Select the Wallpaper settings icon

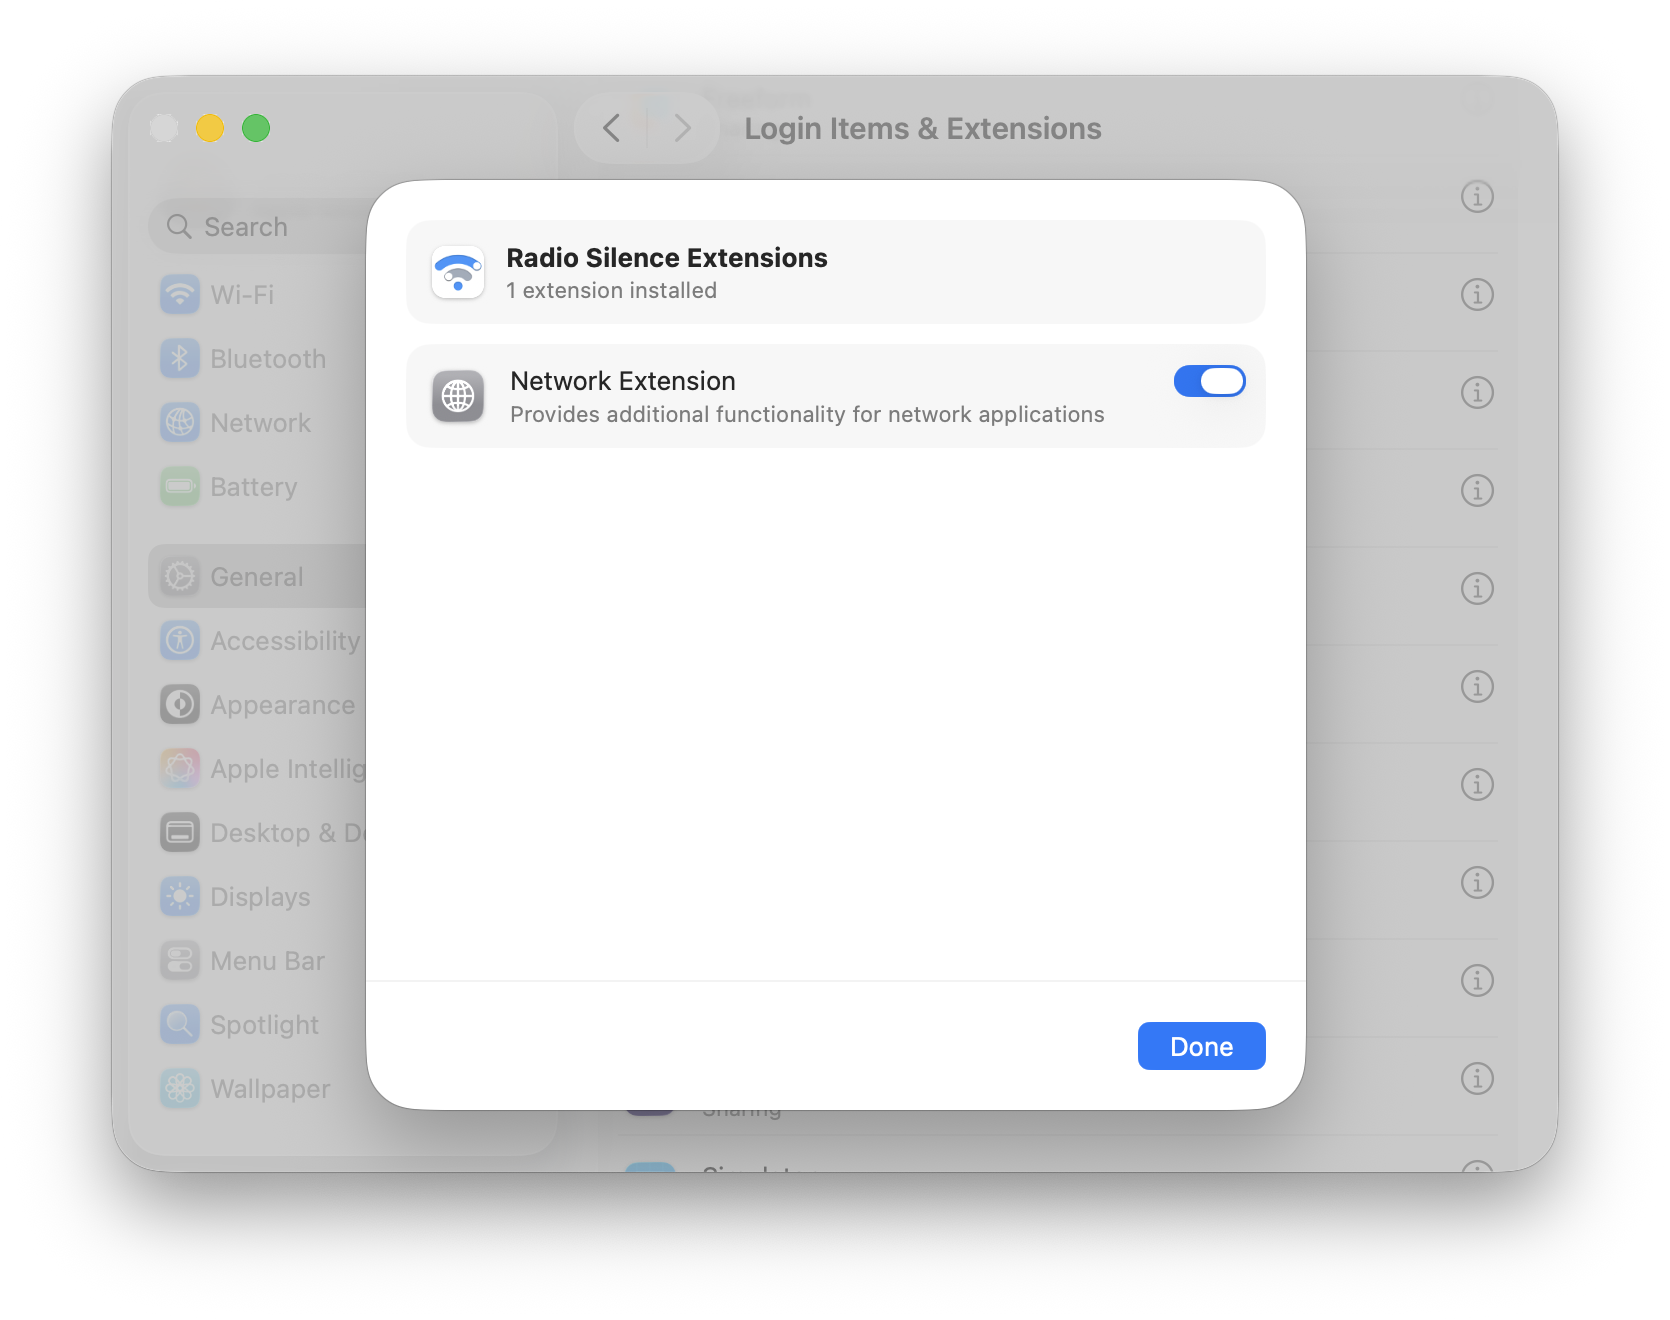click(x=179, y=1088)
